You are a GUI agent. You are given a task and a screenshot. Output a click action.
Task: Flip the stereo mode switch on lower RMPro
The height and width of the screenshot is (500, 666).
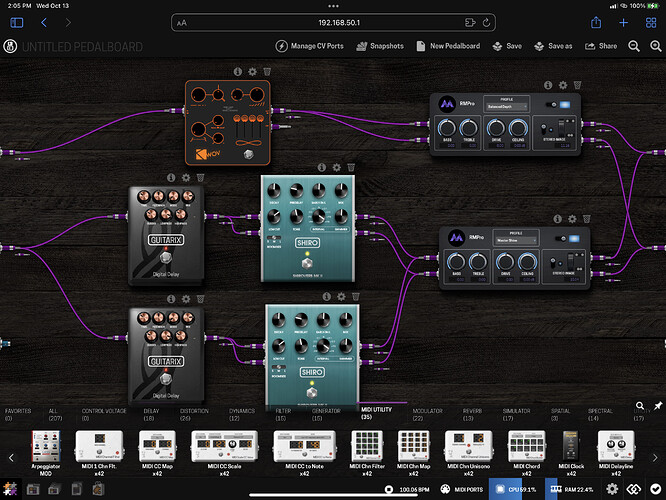(553, 262)
